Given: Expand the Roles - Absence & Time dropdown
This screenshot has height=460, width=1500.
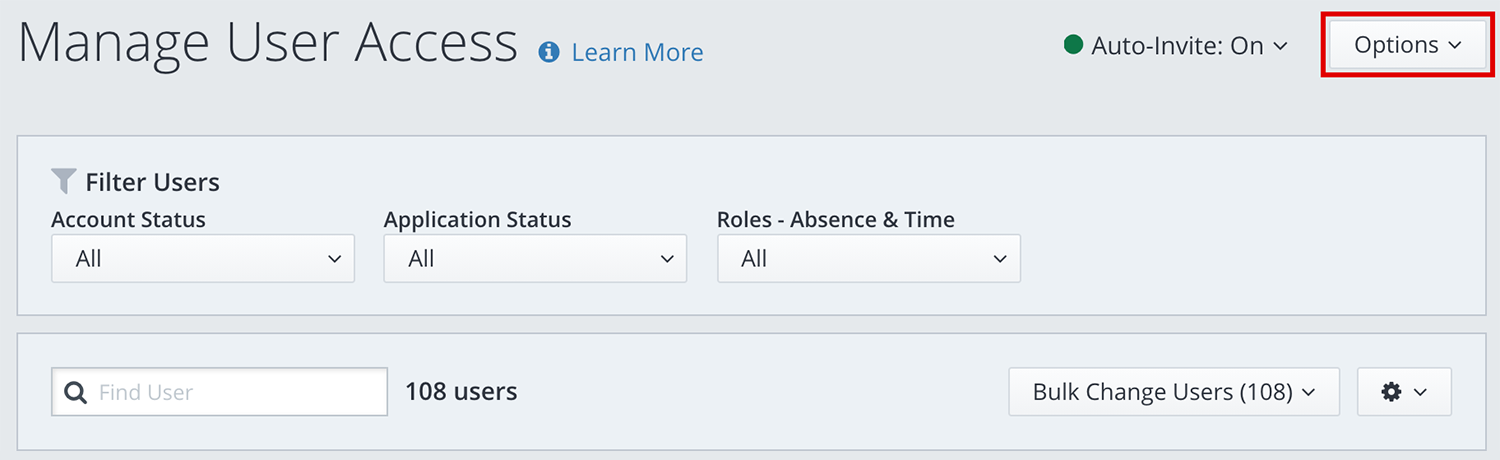Looking at the screenshot, I should [868, 259].
